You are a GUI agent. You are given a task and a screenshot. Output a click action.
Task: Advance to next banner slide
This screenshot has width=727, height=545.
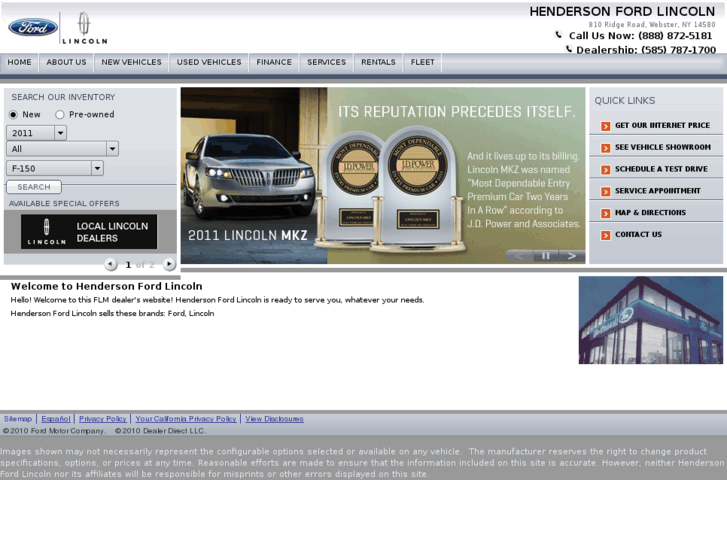tap(572, 256)
